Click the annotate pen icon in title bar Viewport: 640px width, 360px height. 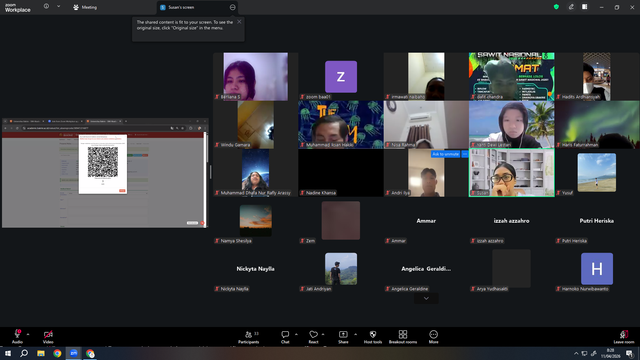point(571,7)
